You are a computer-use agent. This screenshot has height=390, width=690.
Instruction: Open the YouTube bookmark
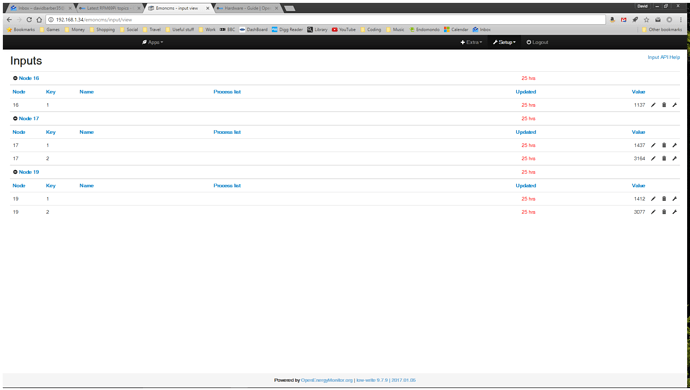(x=344, y=29)
